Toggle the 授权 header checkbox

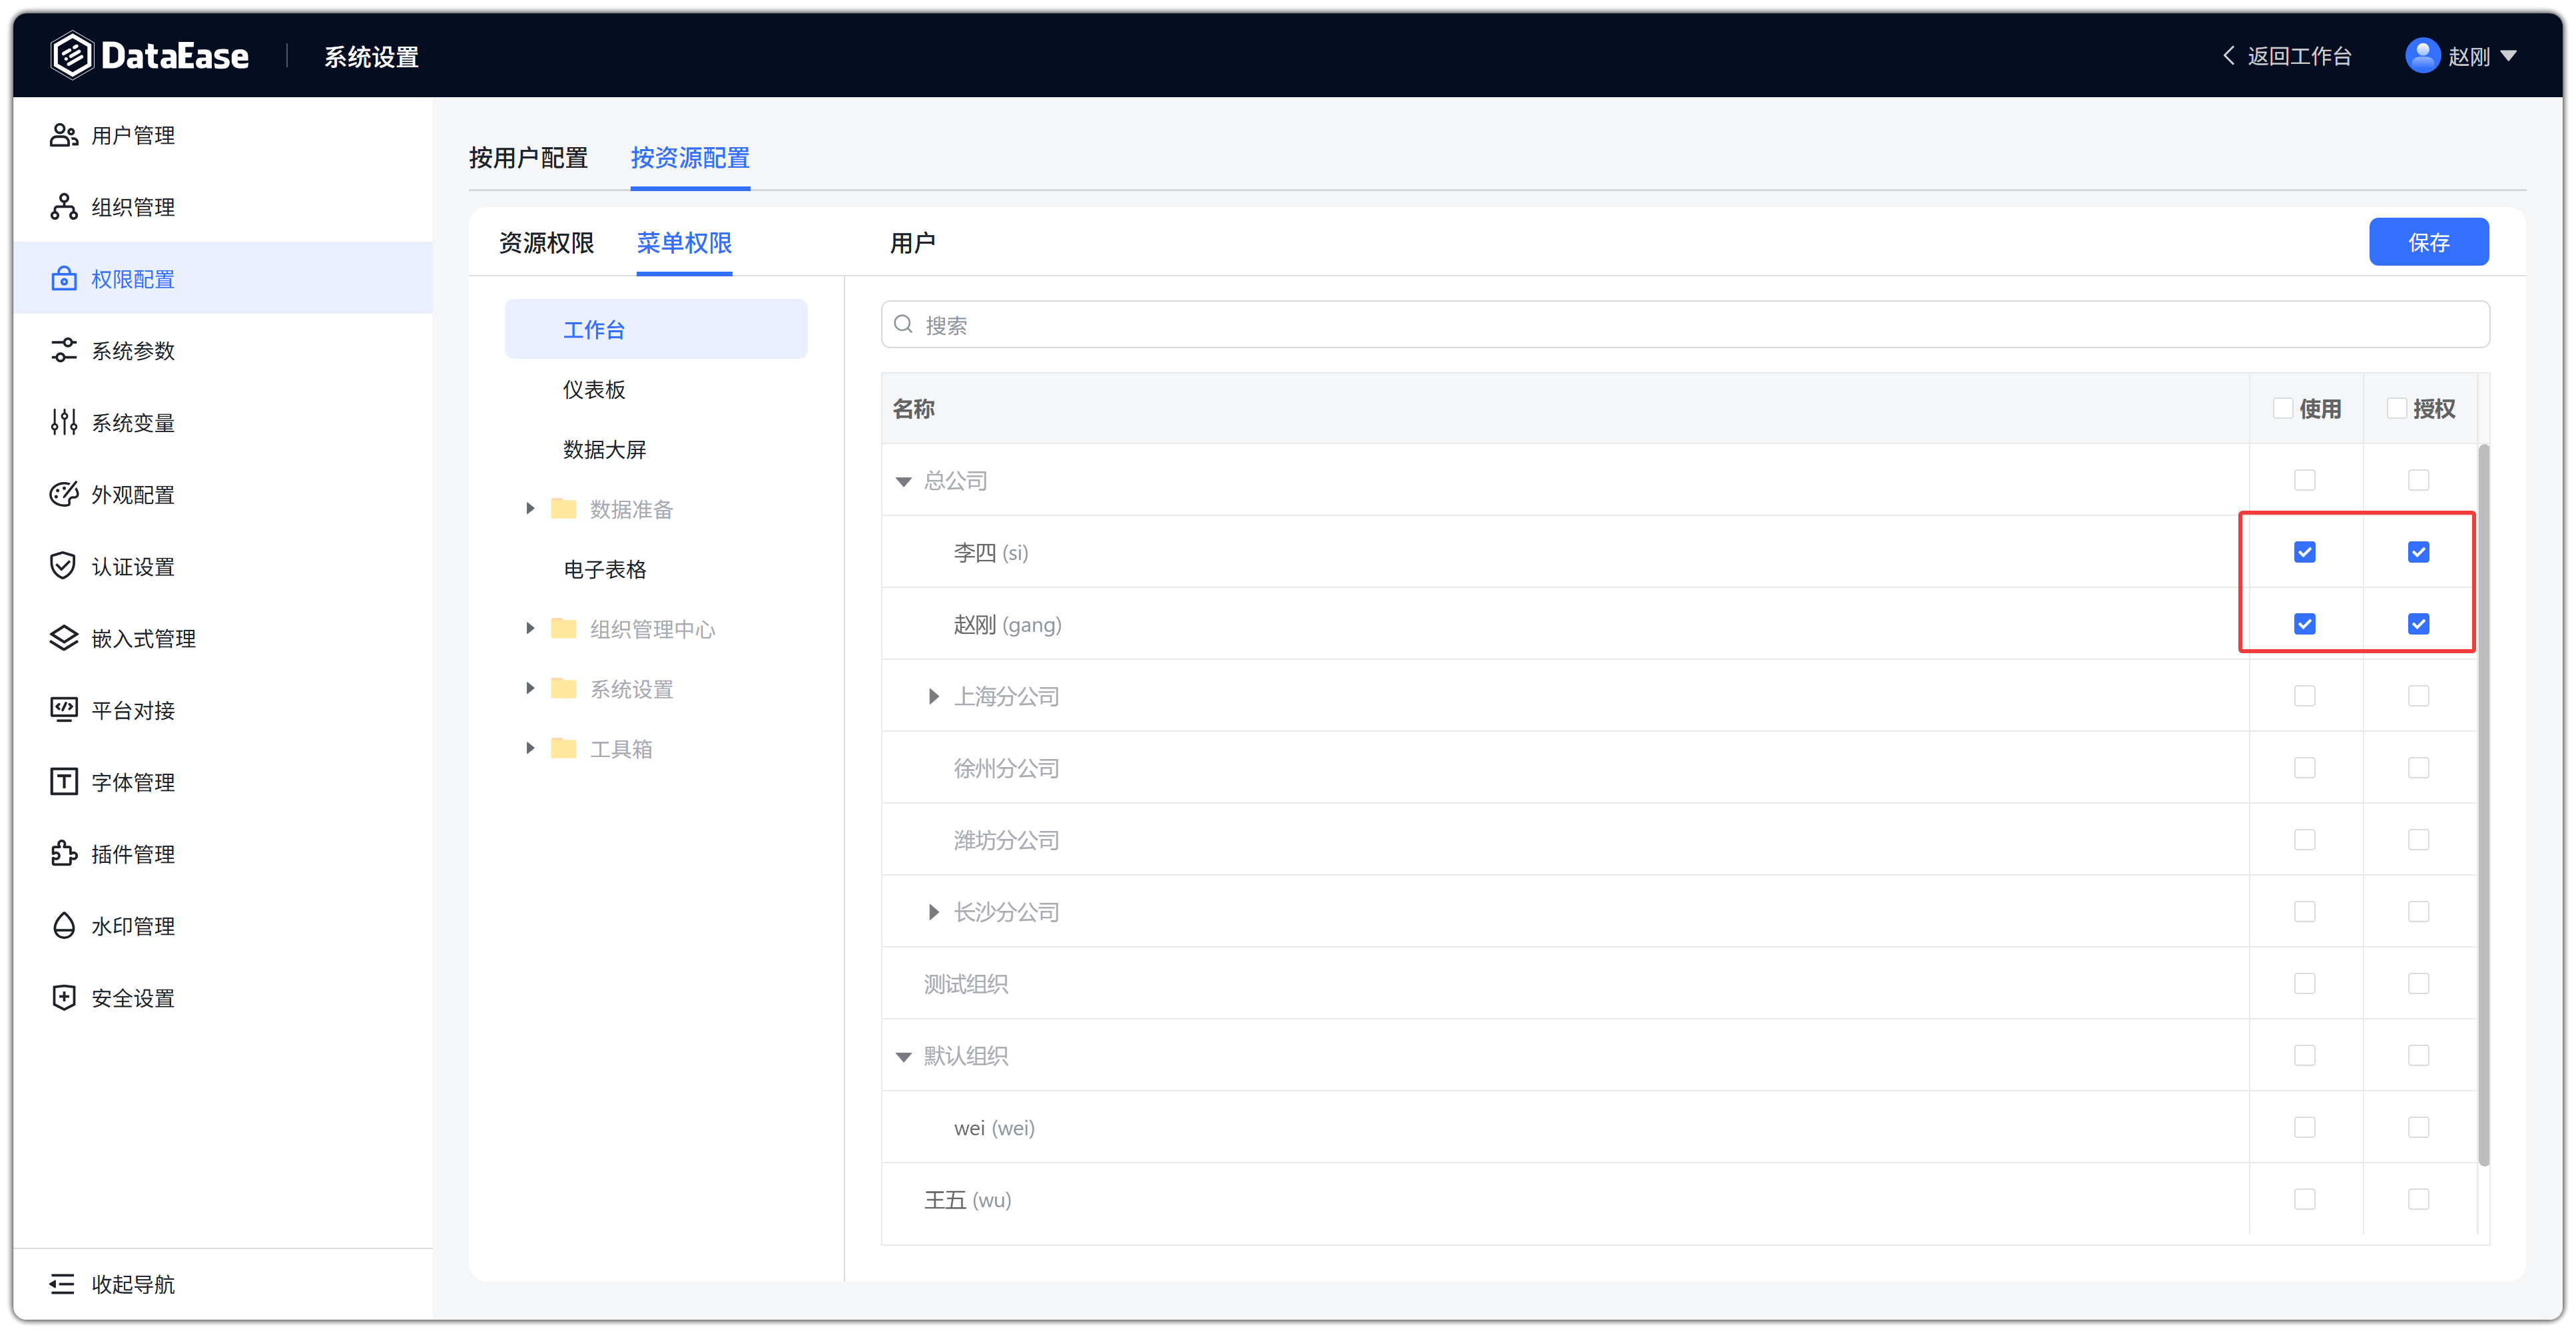2397,408
